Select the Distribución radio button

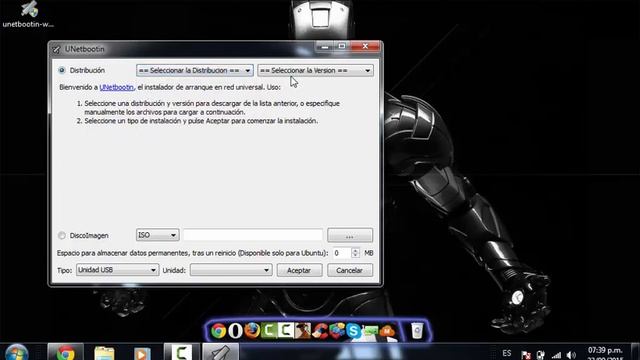tap(62, 70)
